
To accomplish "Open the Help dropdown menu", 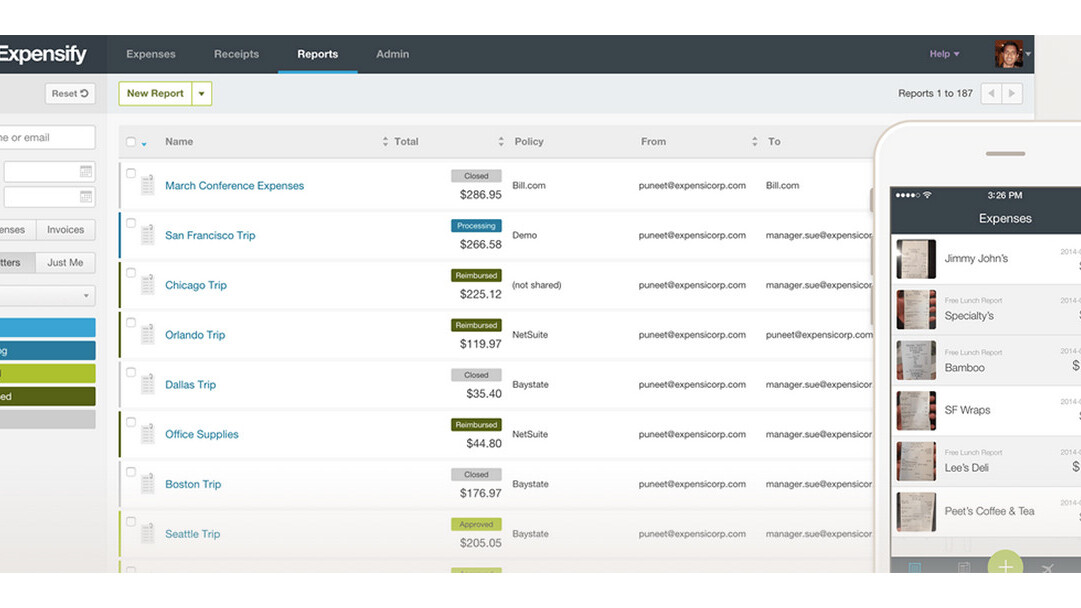I will 944,54.
